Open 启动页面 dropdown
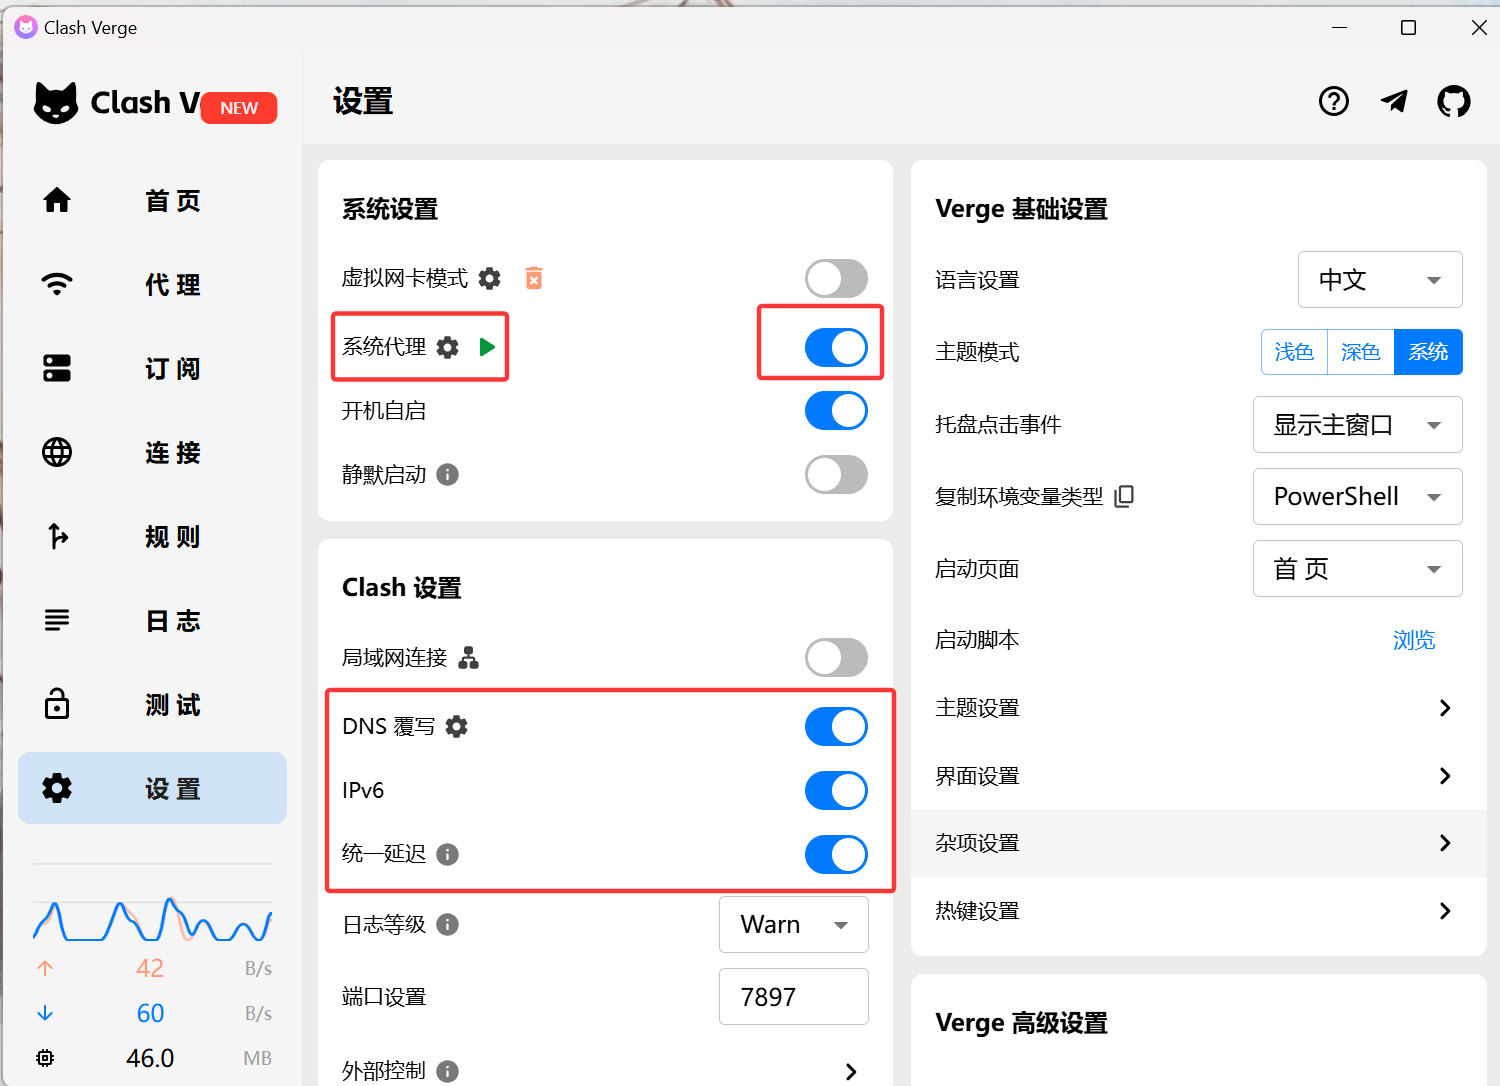The width and height of the screenshot is (1500, 1086). pyautogui.click(x=1358, y=568)
